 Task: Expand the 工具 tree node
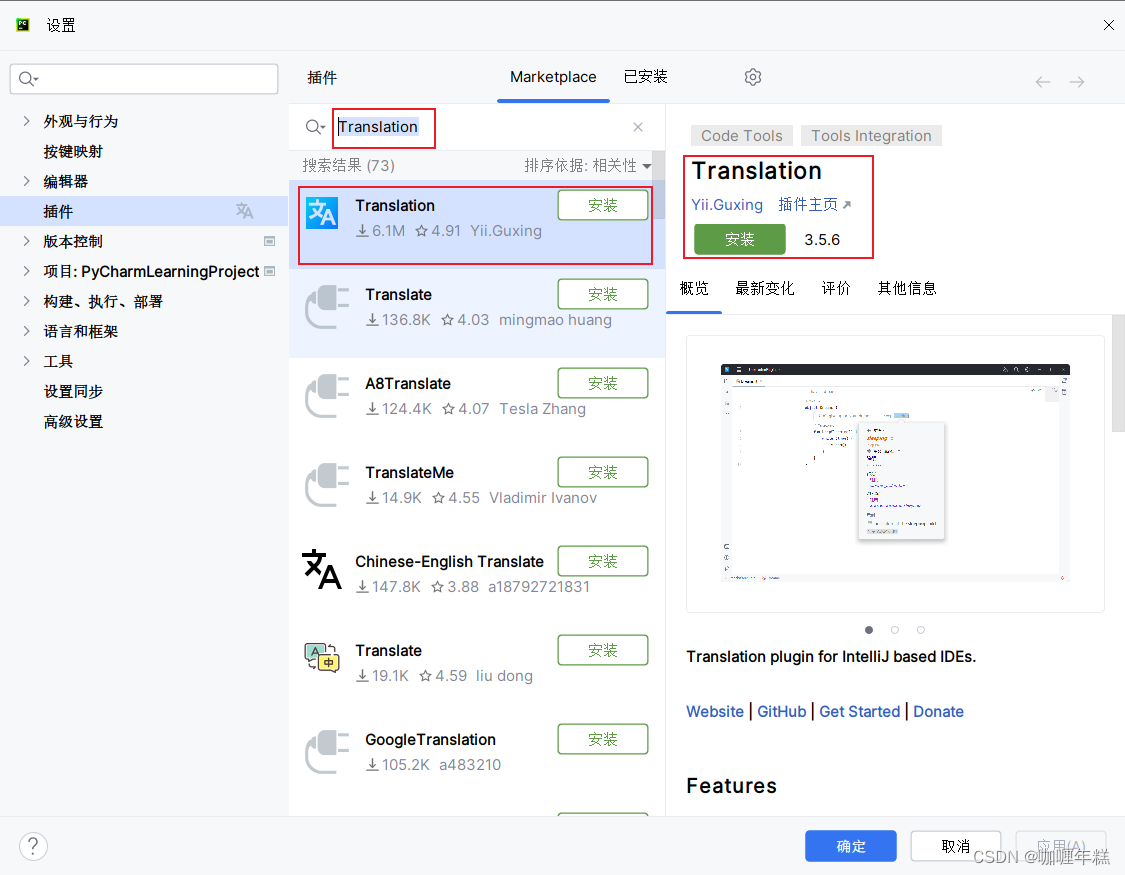coord(27,361)
